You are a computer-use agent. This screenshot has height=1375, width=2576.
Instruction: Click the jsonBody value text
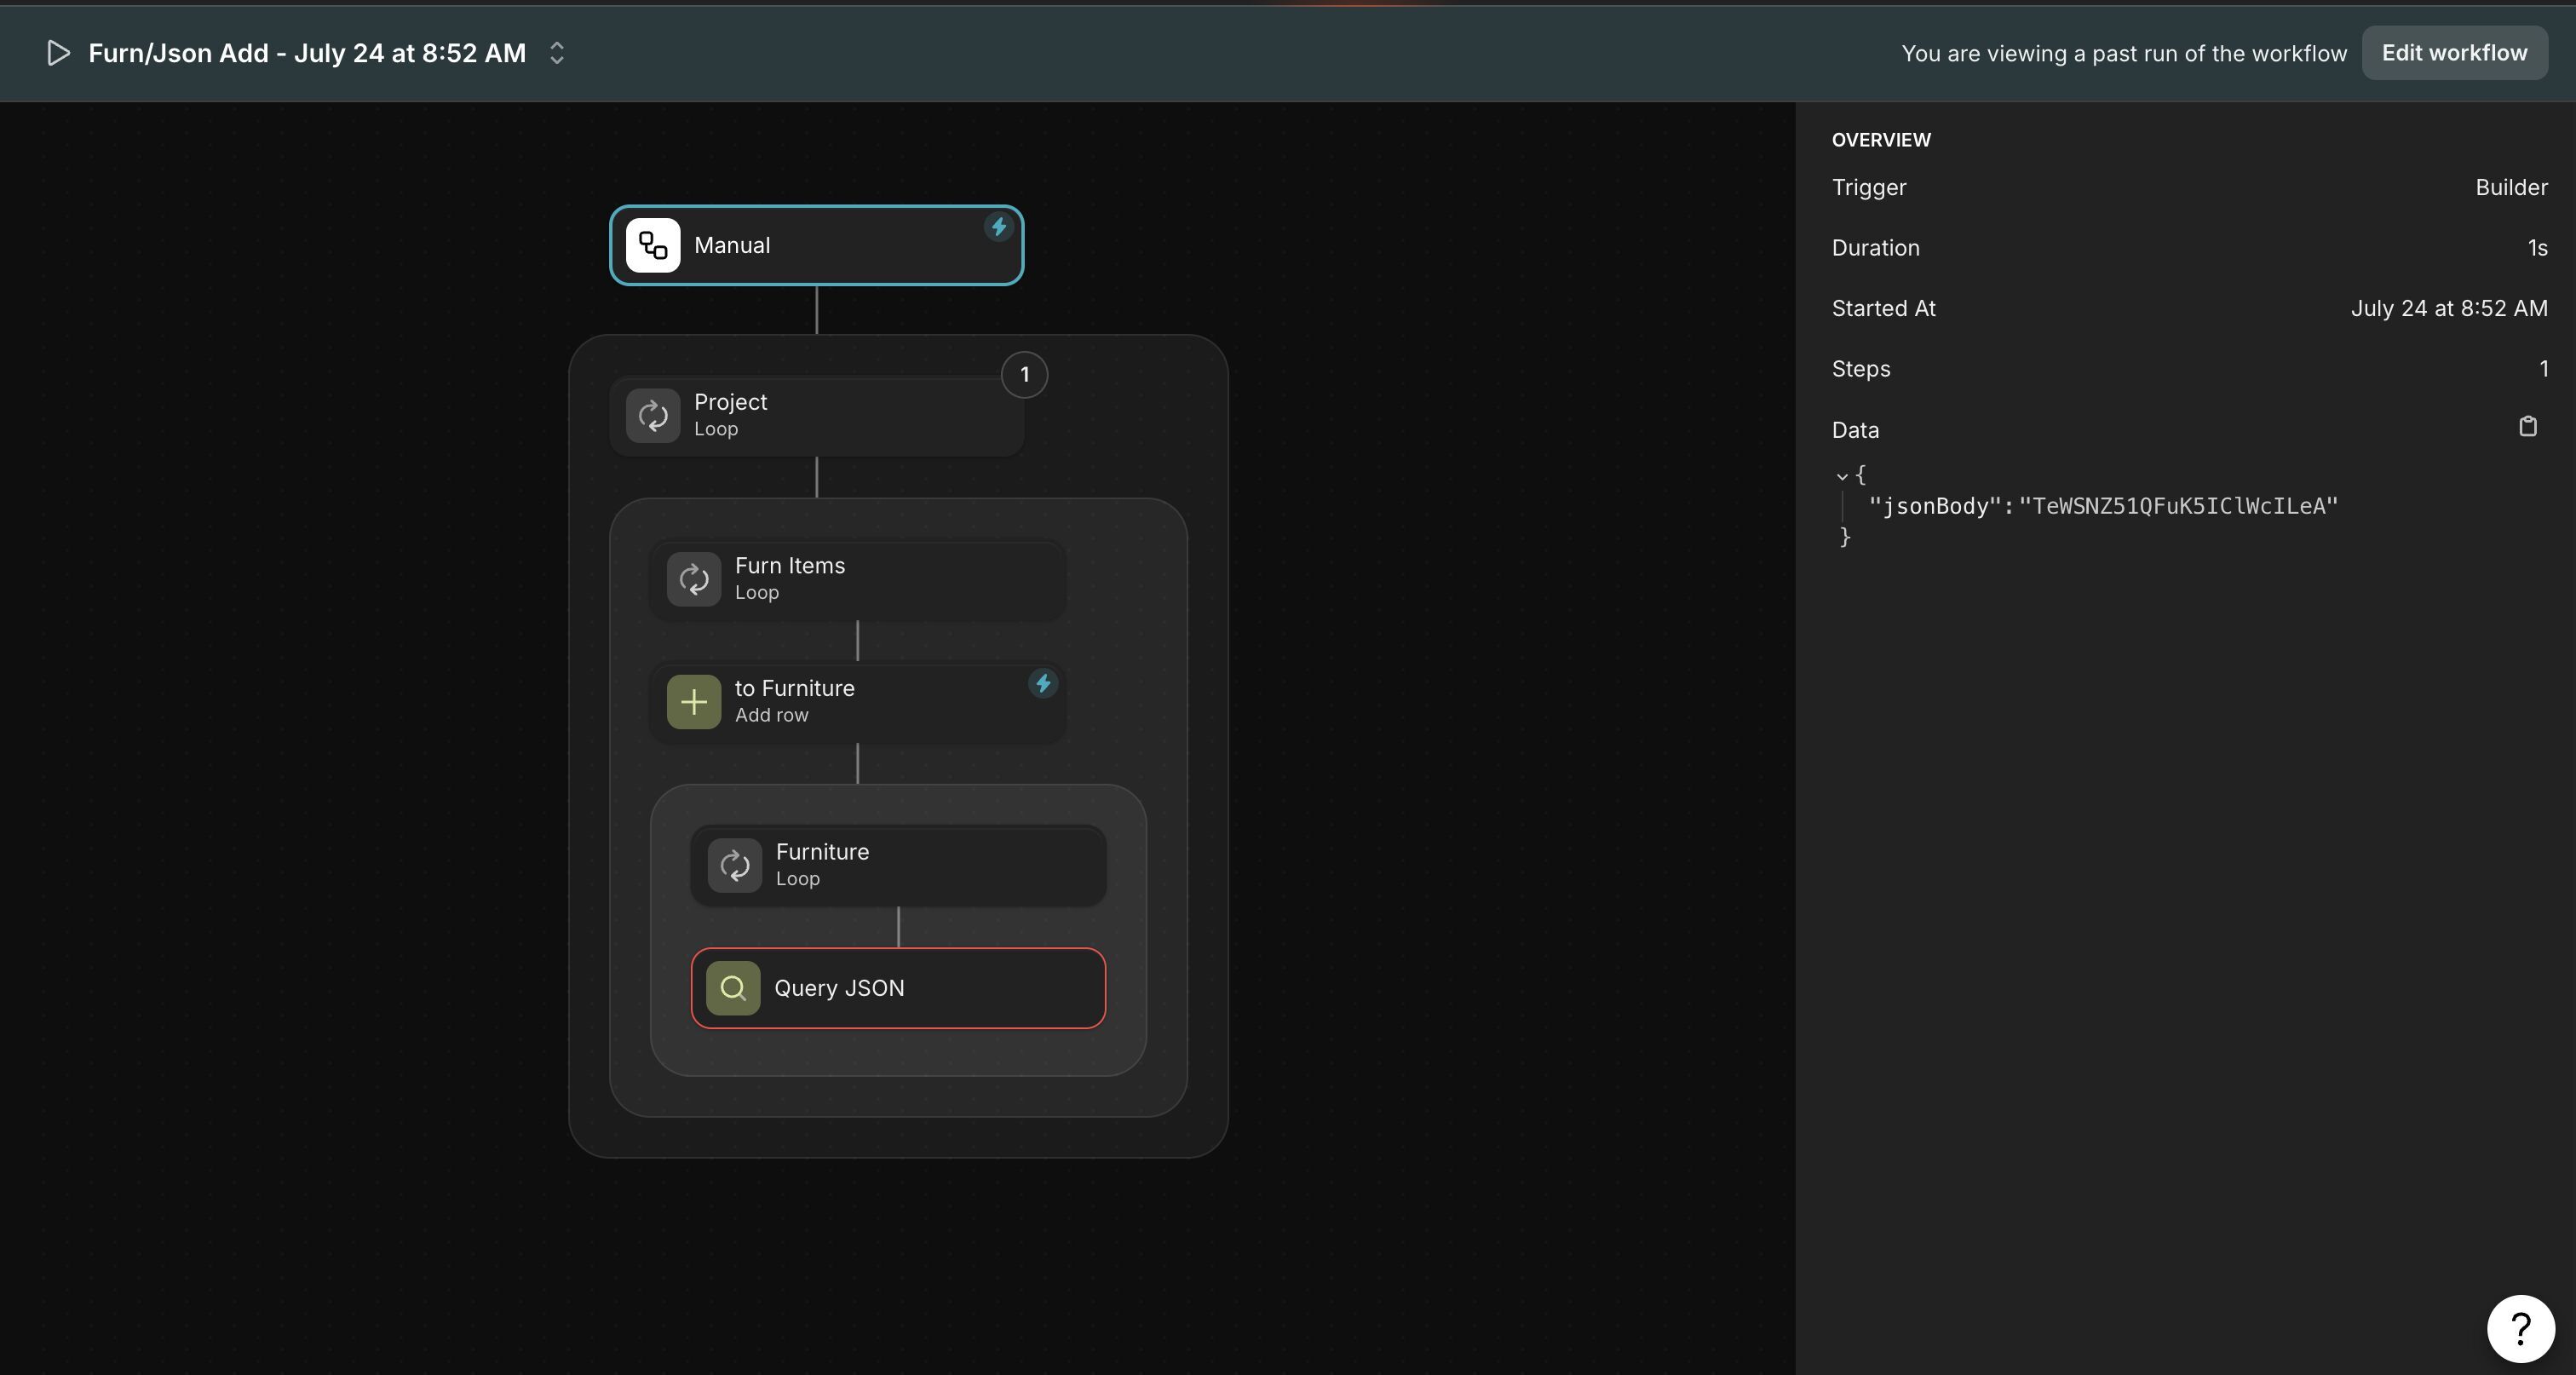click(x=2178, y=506)
